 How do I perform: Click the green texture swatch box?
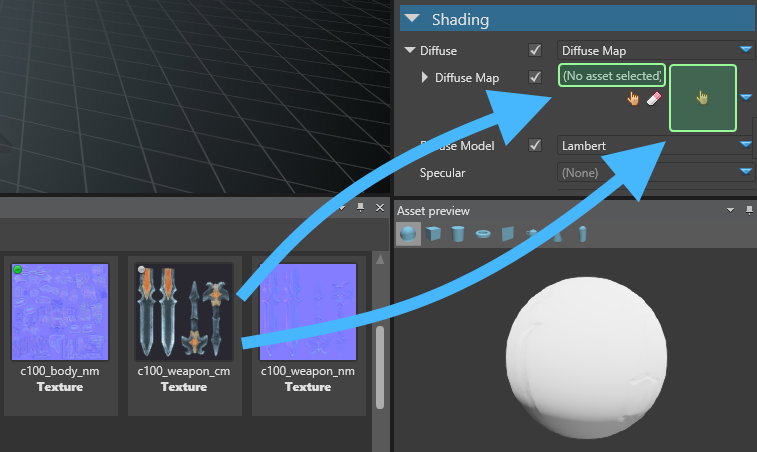point(702,97)
